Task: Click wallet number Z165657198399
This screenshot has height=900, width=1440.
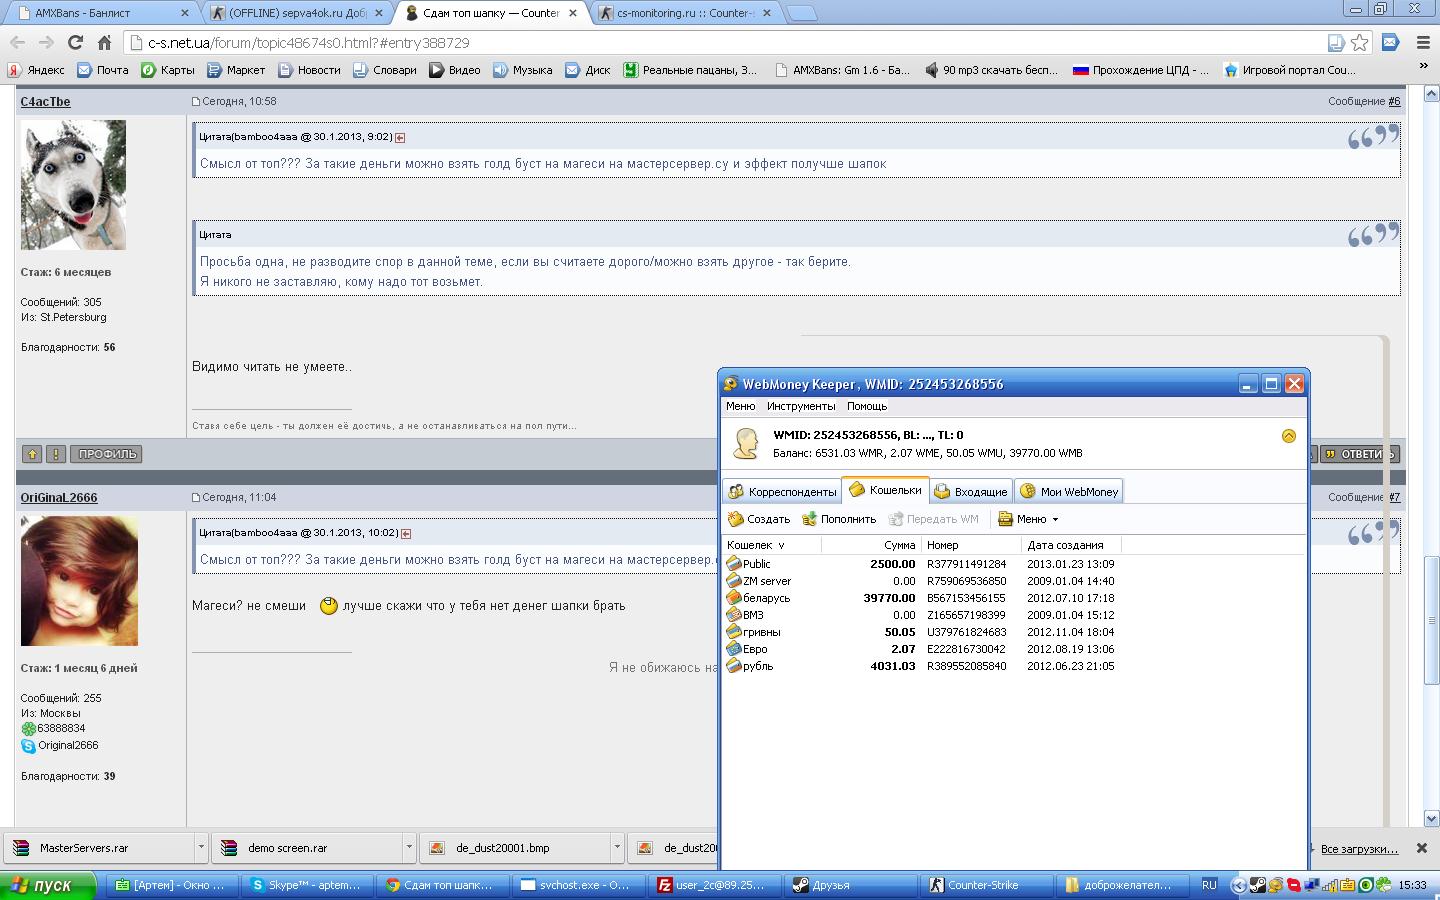Action: coord(966,615)
